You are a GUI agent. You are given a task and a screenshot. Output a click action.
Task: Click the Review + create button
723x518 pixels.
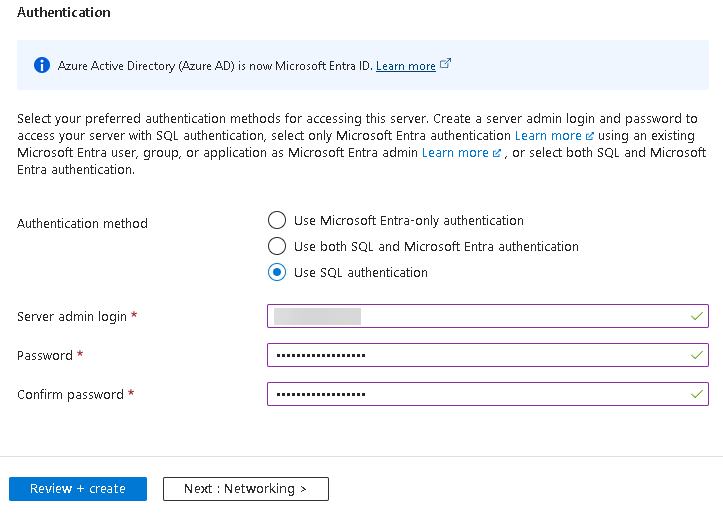(78, 488)
